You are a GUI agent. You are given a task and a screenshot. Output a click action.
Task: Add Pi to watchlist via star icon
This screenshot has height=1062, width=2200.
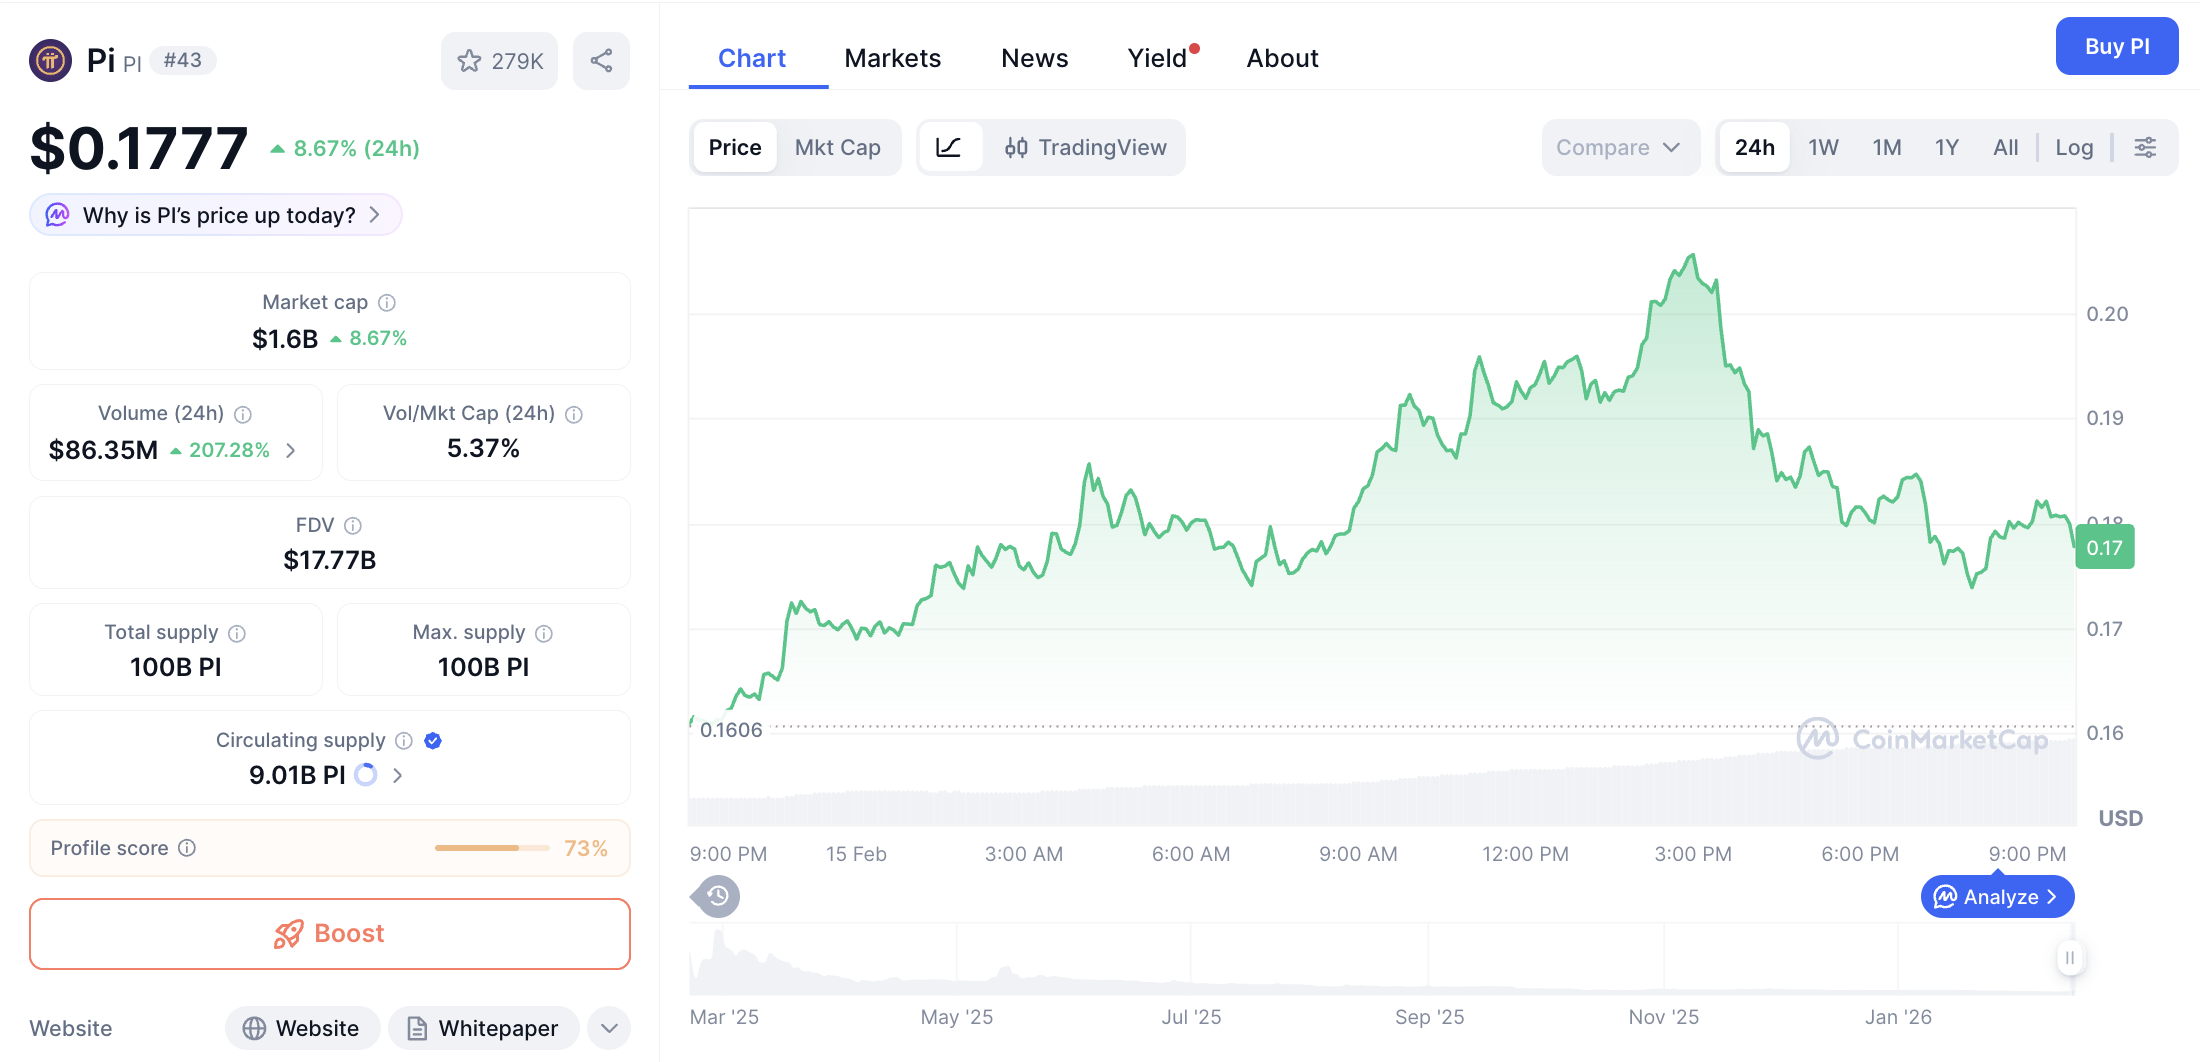[x=470, y=60]
